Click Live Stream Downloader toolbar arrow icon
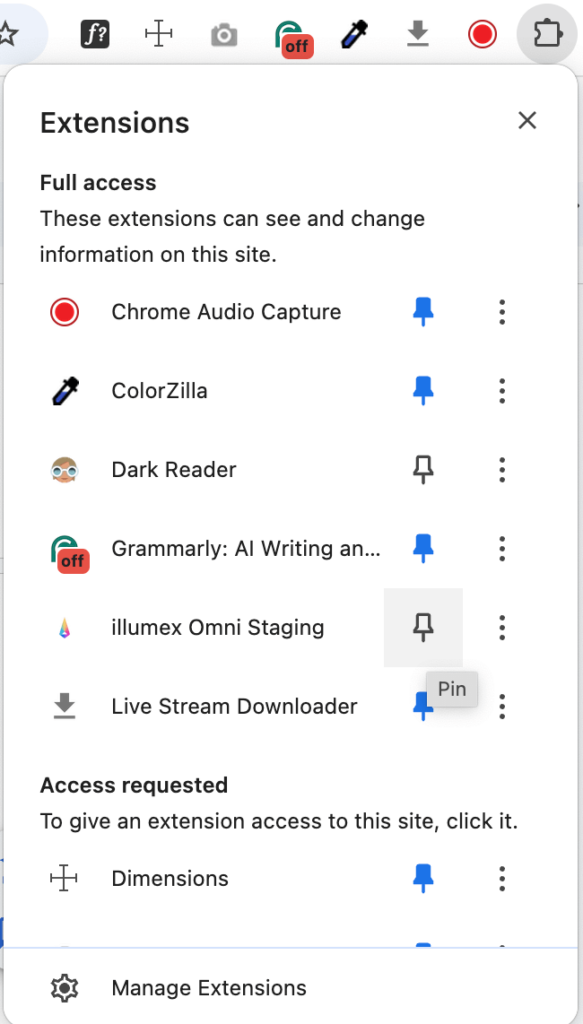The width and height of the screenshot is (583, 1024). tap(418, 35)
